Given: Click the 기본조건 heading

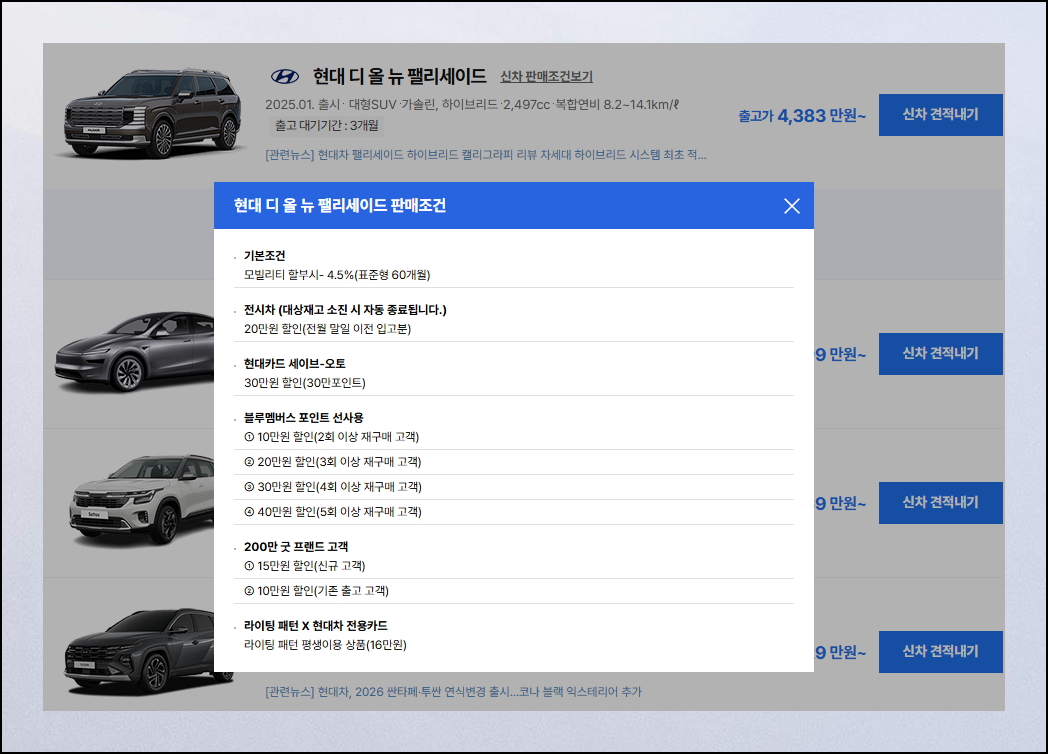Looking at the screenshot, I should pos(265,256).
